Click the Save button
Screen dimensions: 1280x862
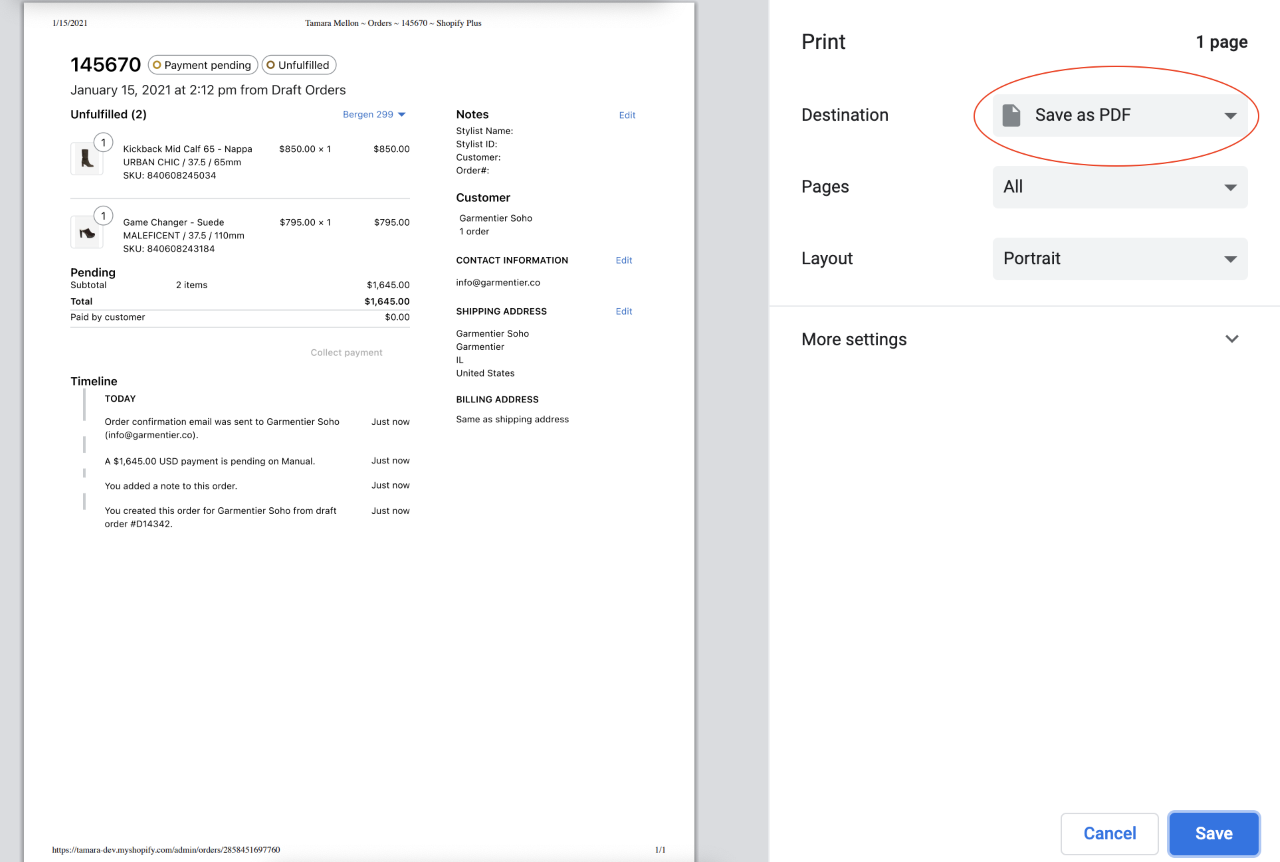point(1213,833)
